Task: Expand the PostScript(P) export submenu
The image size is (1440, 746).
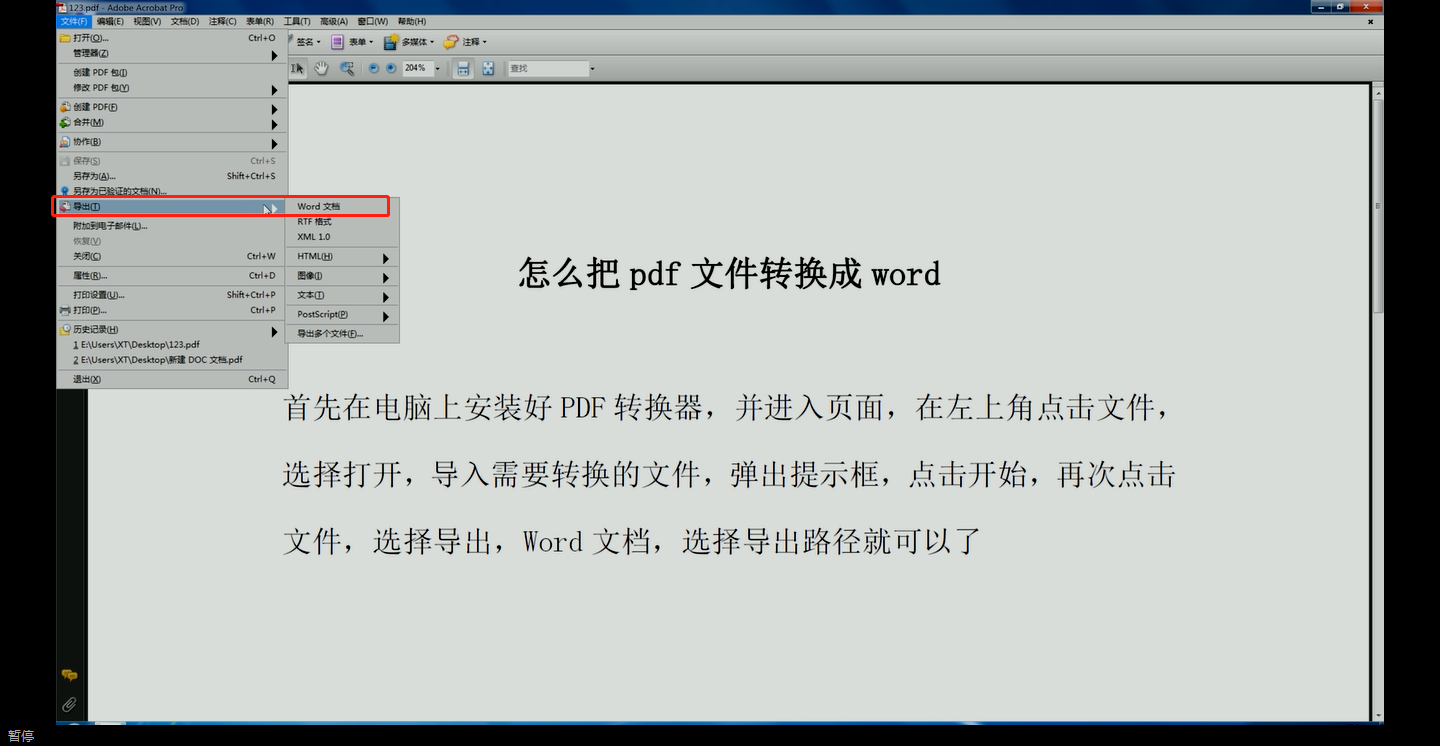Action: (343, 315)
